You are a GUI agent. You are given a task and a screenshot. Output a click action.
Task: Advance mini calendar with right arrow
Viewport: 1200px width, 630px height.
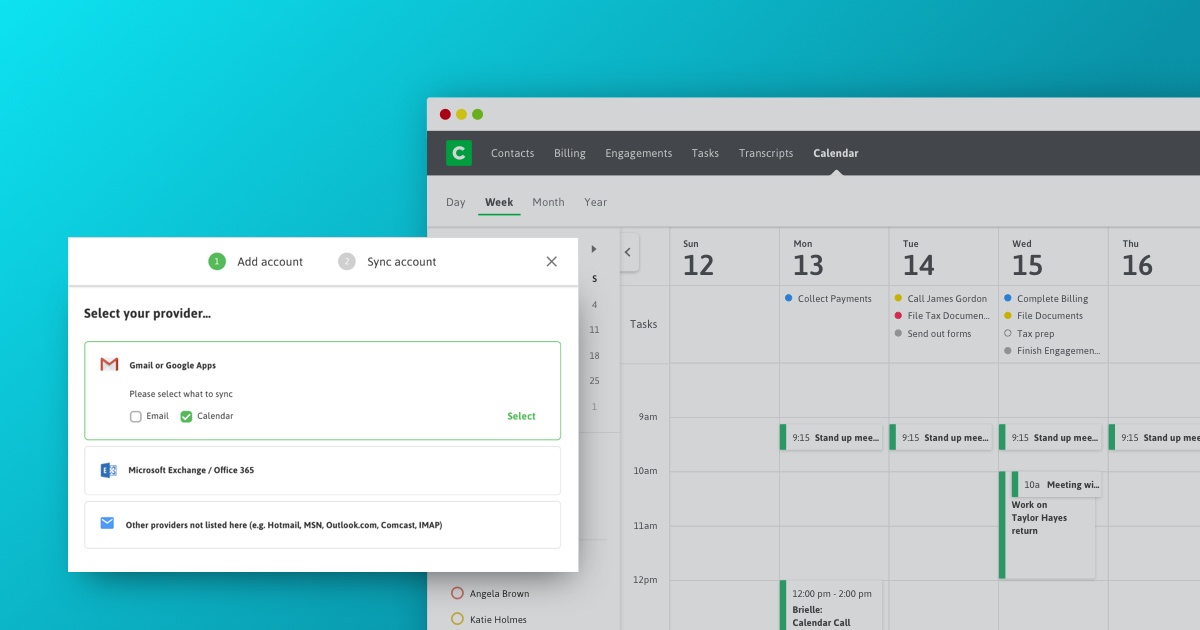[x=594, y=249]
